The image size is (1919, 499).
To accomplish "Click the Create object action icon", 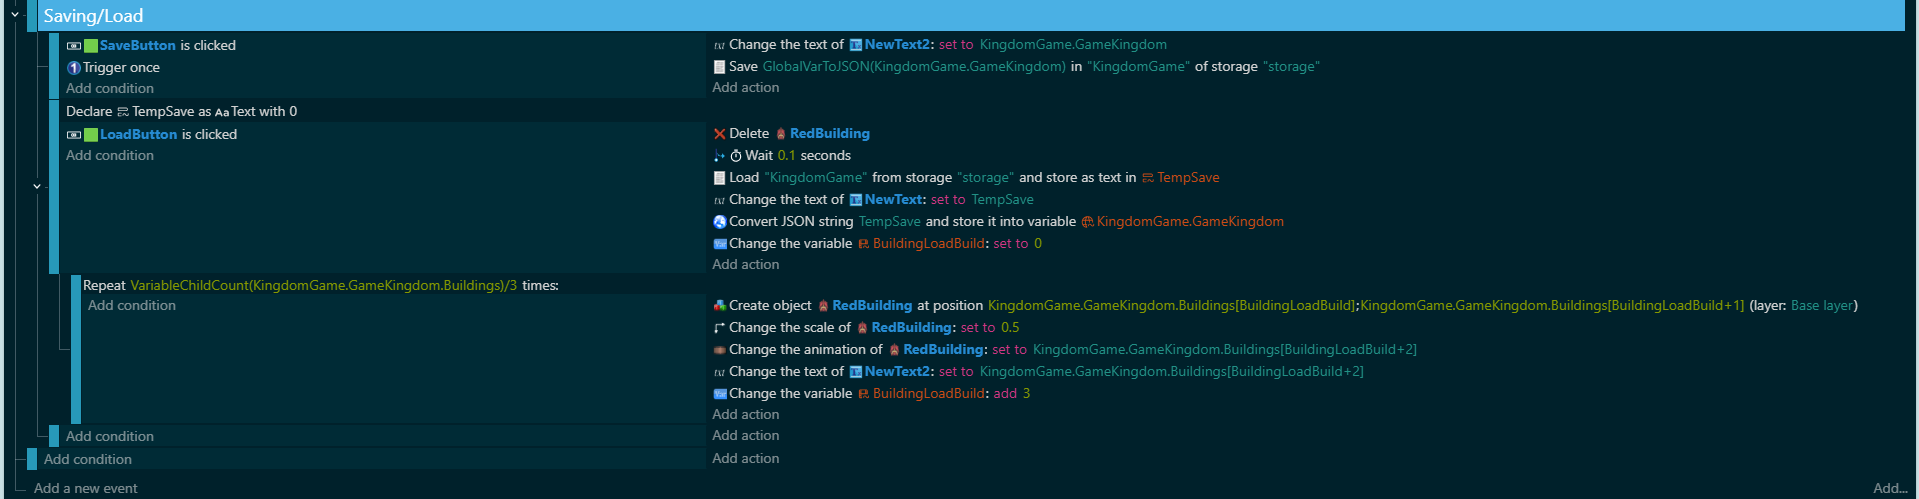I will tap(719, 306).
